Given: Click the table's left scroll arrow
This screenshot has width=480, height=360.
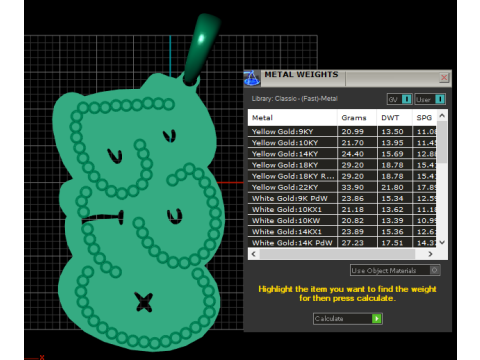Looking at the screenshot, I should [254, 254].
